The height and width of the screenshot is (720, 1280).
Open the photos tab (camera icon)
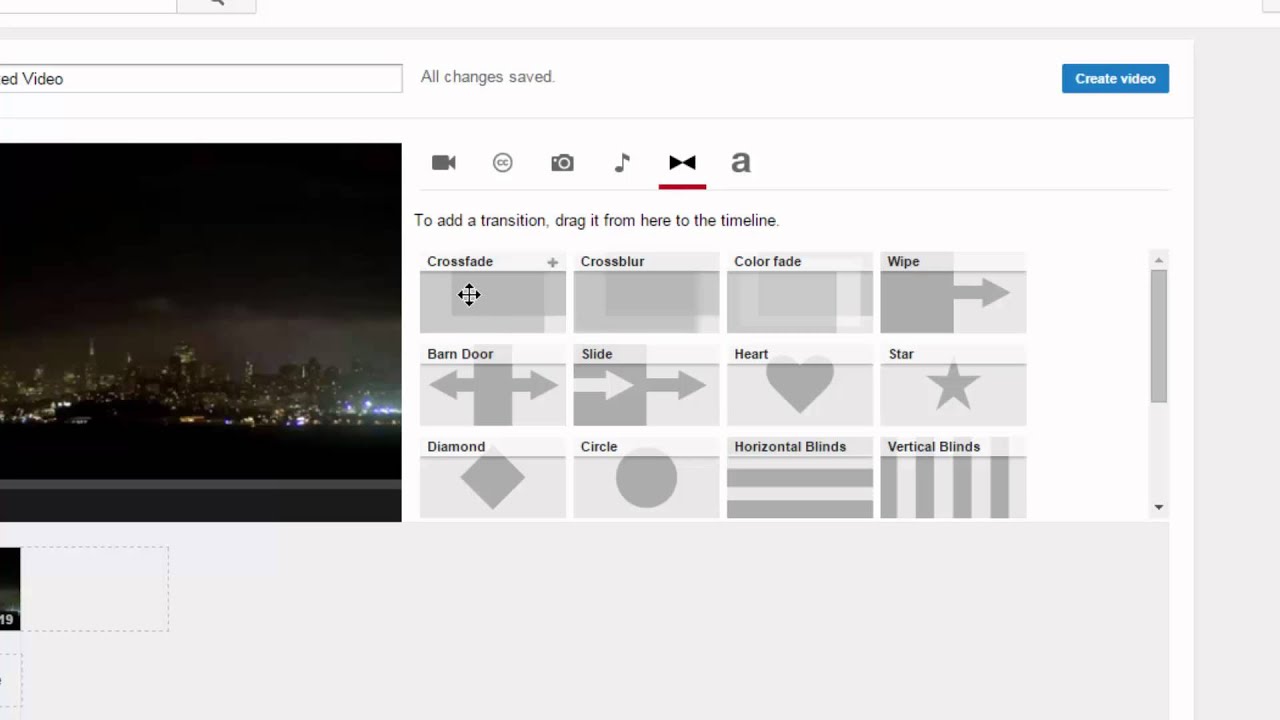point(562,162)
